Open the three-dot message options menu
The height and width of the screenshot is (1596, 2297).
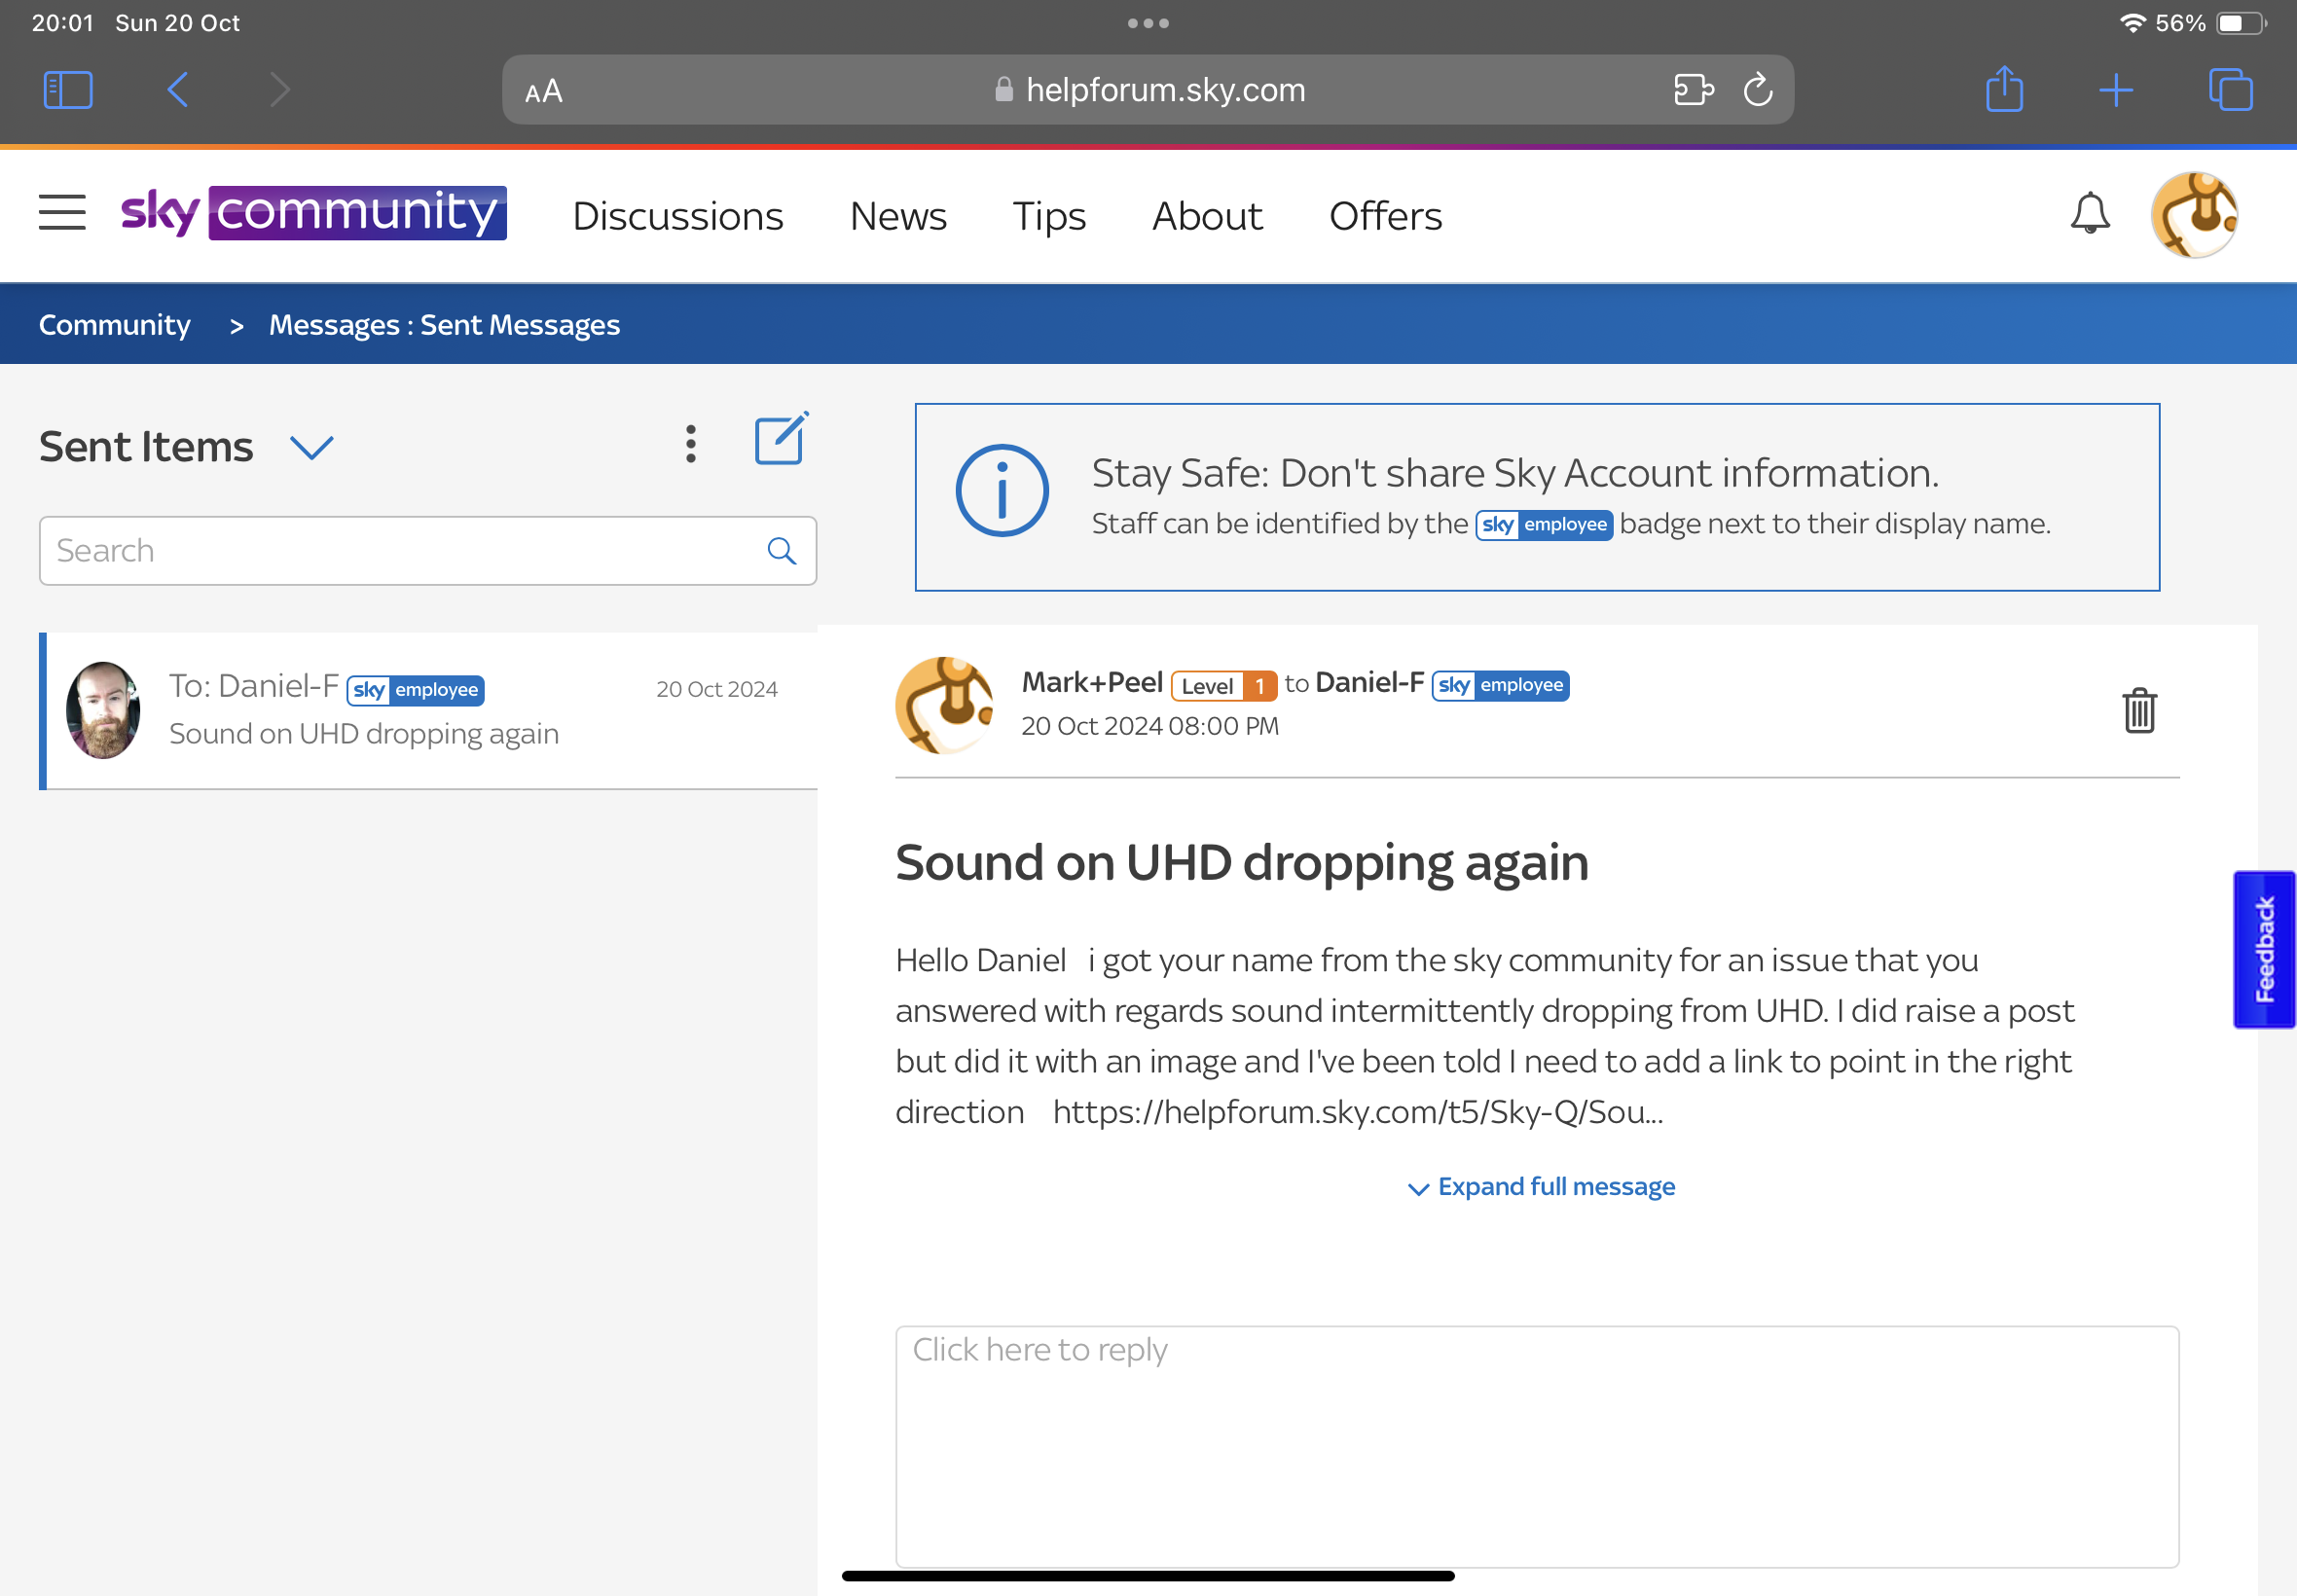(690, 443)
